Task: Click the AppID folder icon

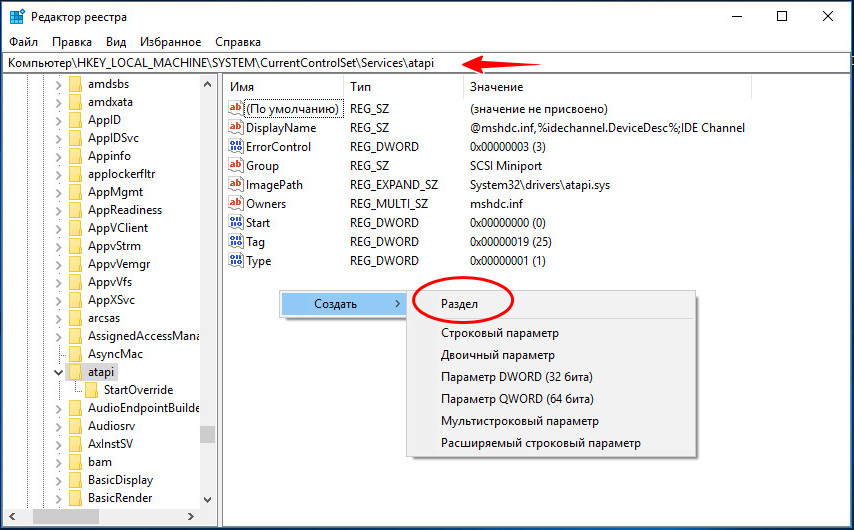Action: [76, 120]
